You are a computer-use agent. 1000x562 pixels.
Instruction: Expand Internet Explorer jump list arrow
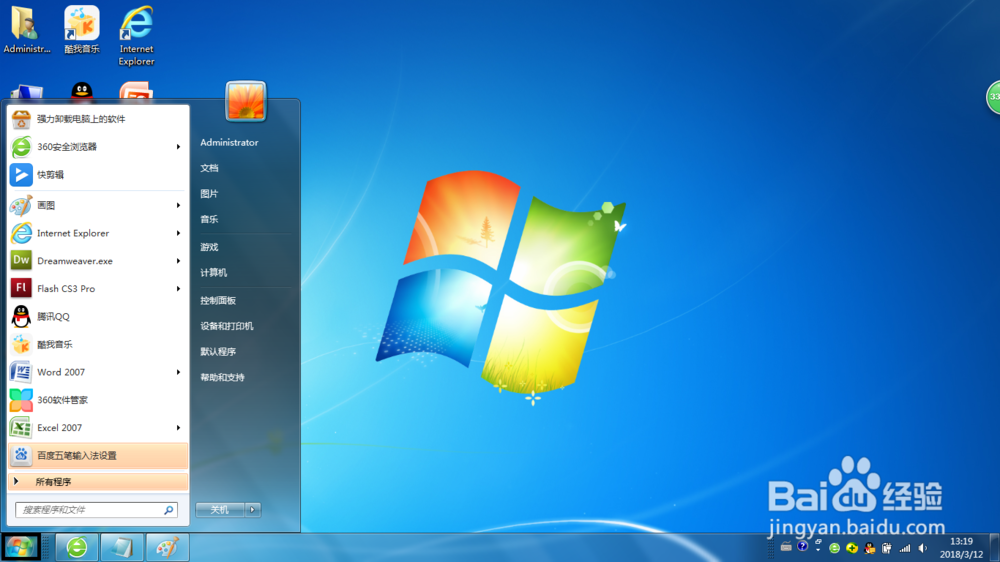(179, 233)
